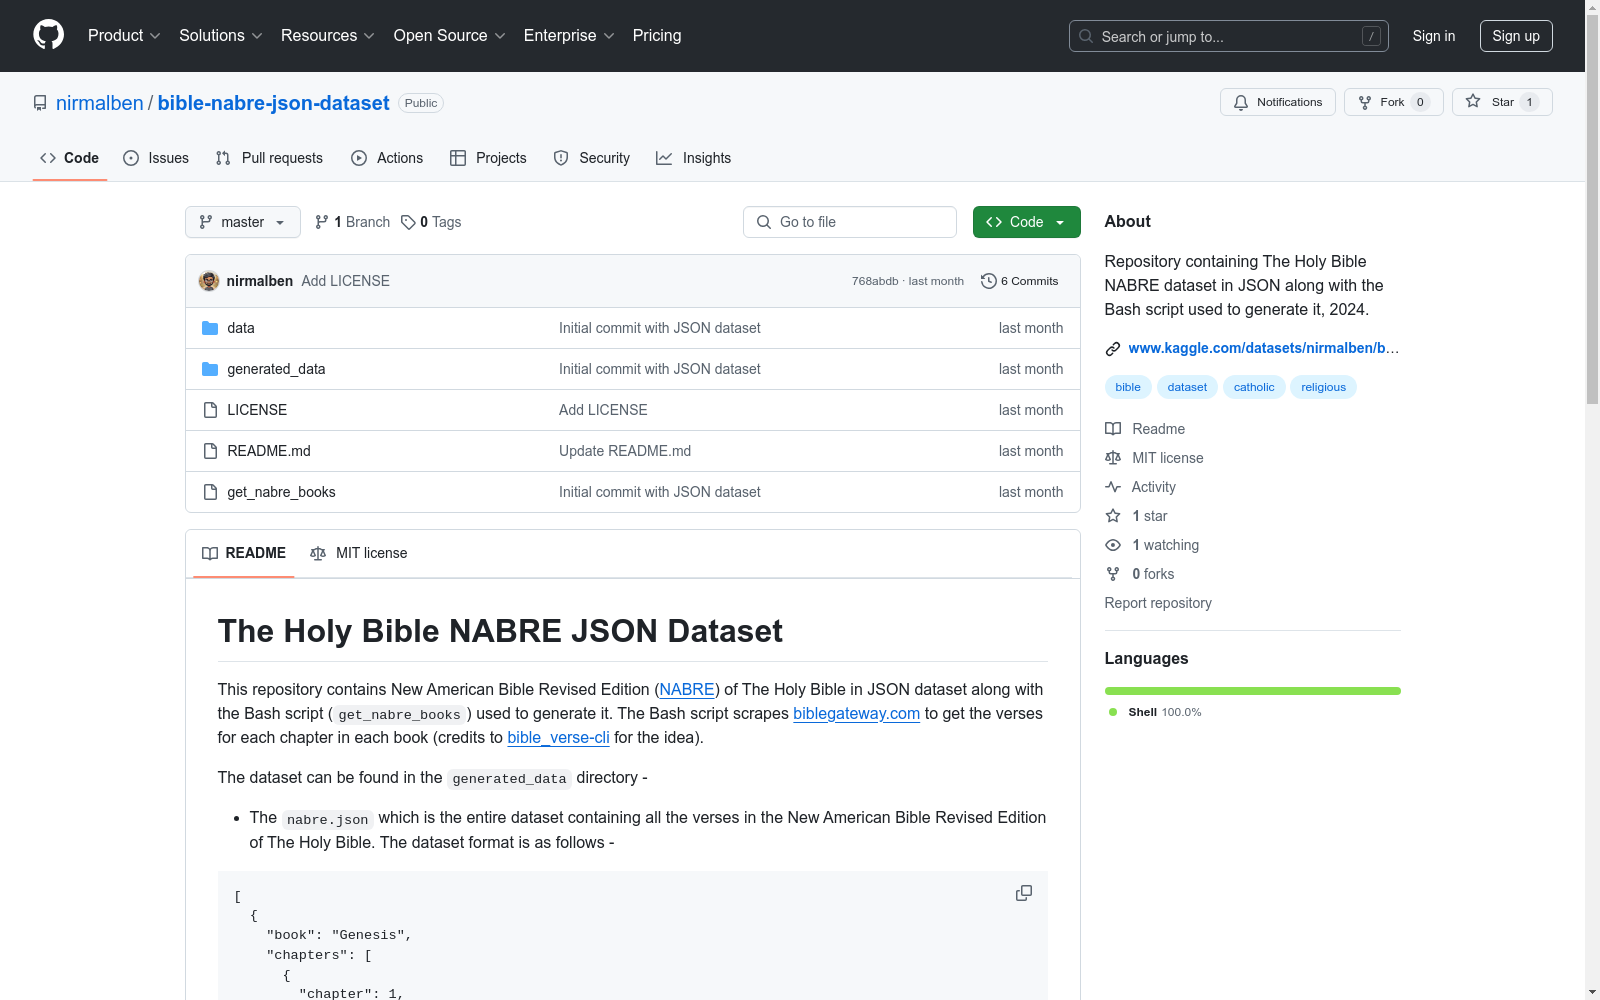Viewport: 1600px width, 1000px height.
Task: Open the Projects tab
Action: coord(488,158)
